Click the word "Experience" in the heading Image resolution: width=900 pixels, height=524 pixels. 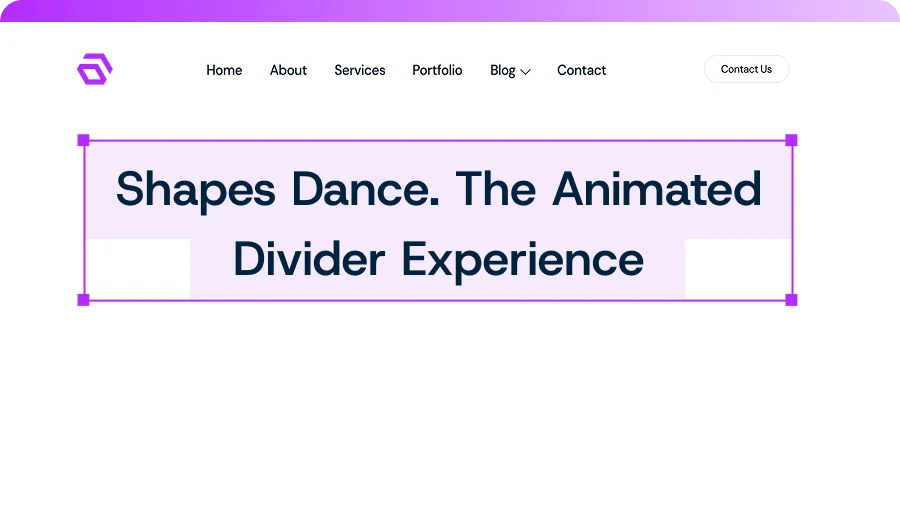coord(523,260)
